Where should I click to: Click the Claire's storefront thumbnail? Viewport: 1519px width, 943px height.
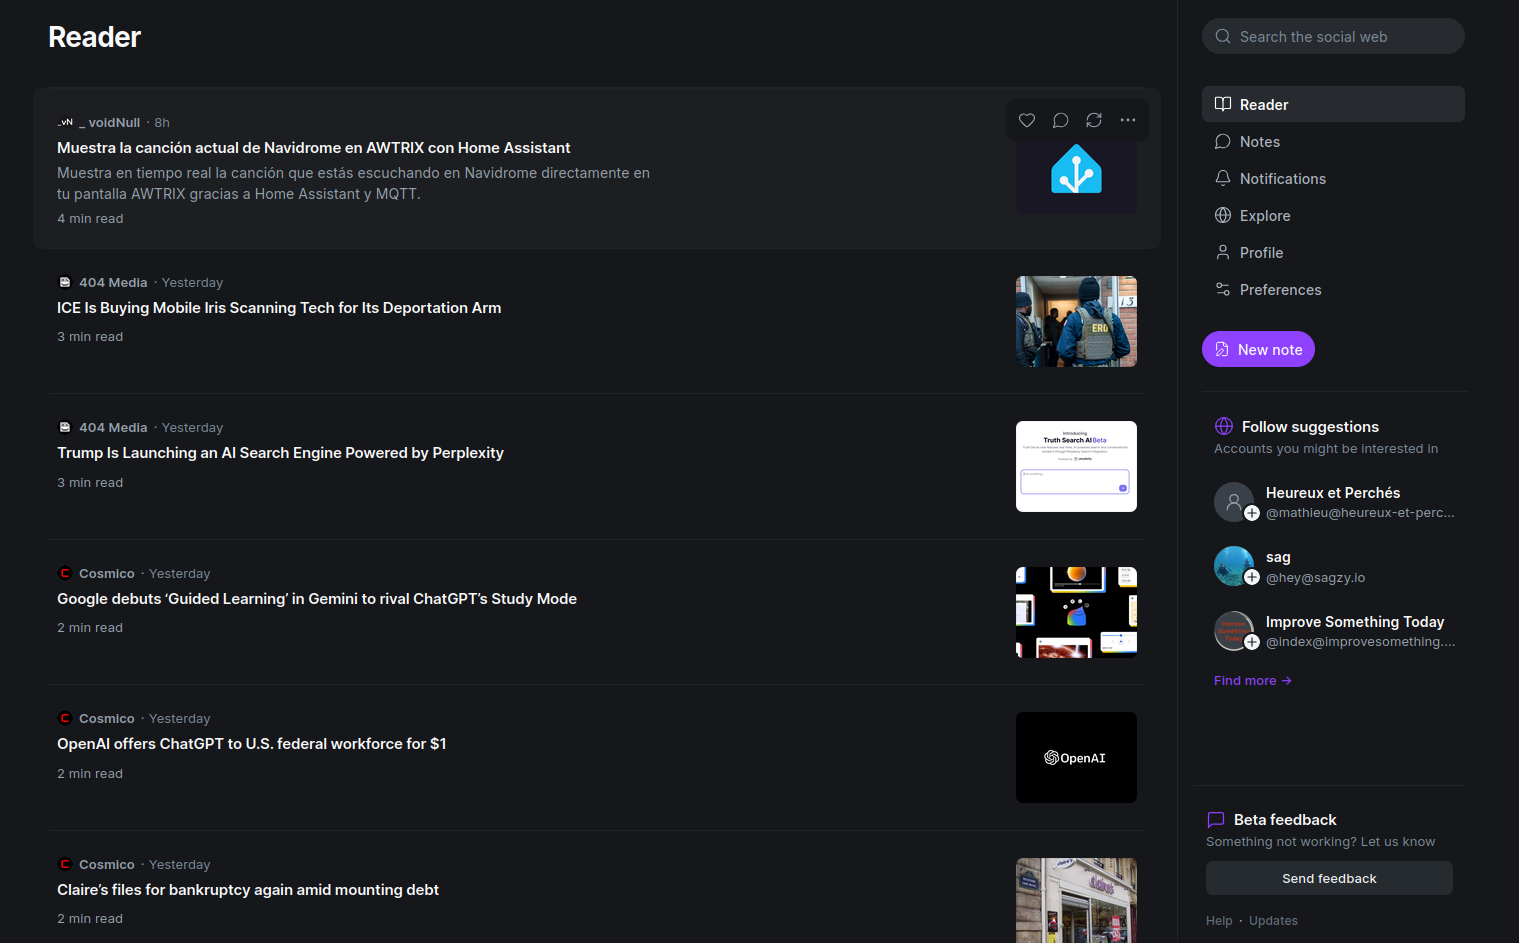(1076, 900)
